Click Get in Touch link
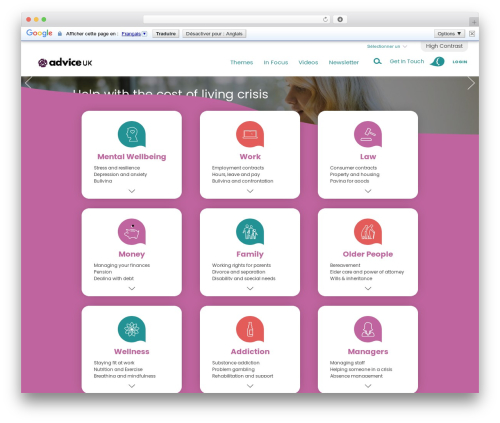500x423 pixels. tap(407, 61)
